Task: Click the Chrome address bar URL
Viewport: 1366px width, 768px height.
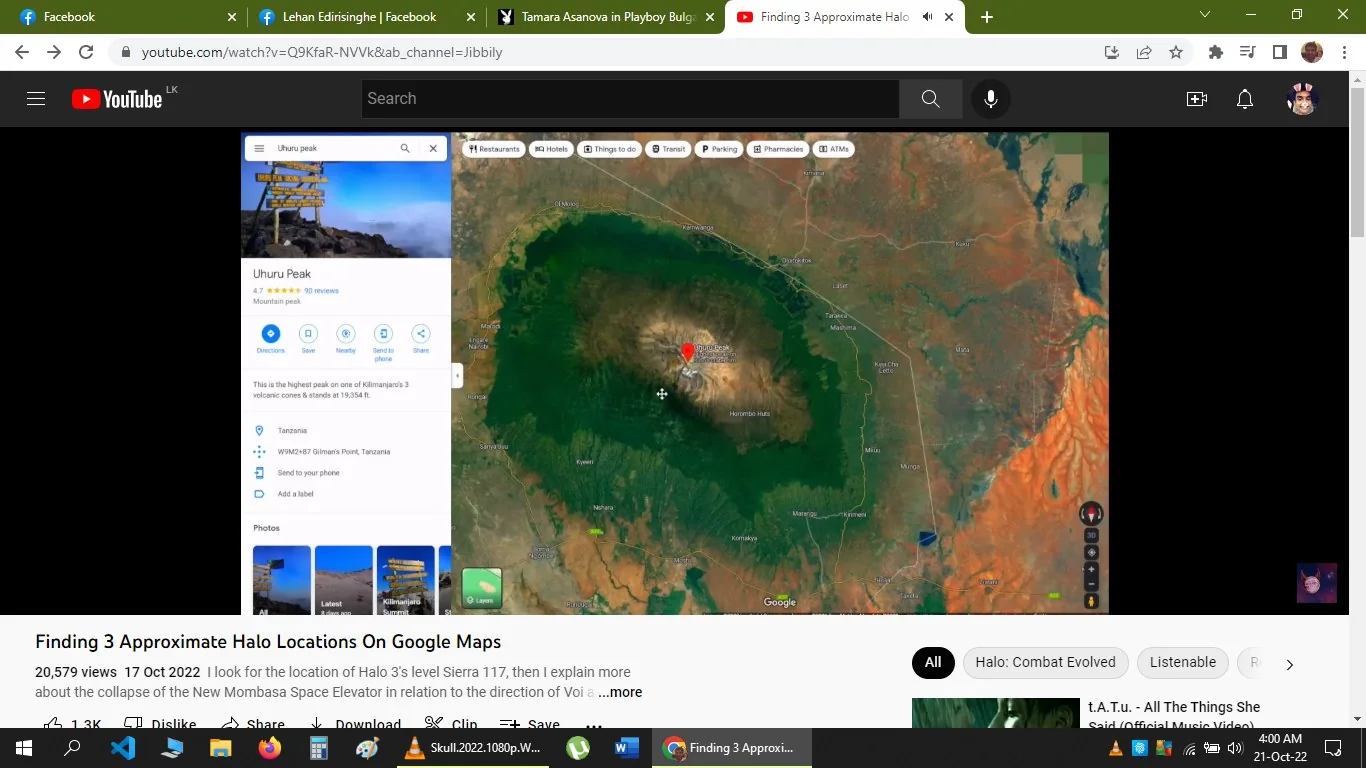Action: (x=322, y=52)
